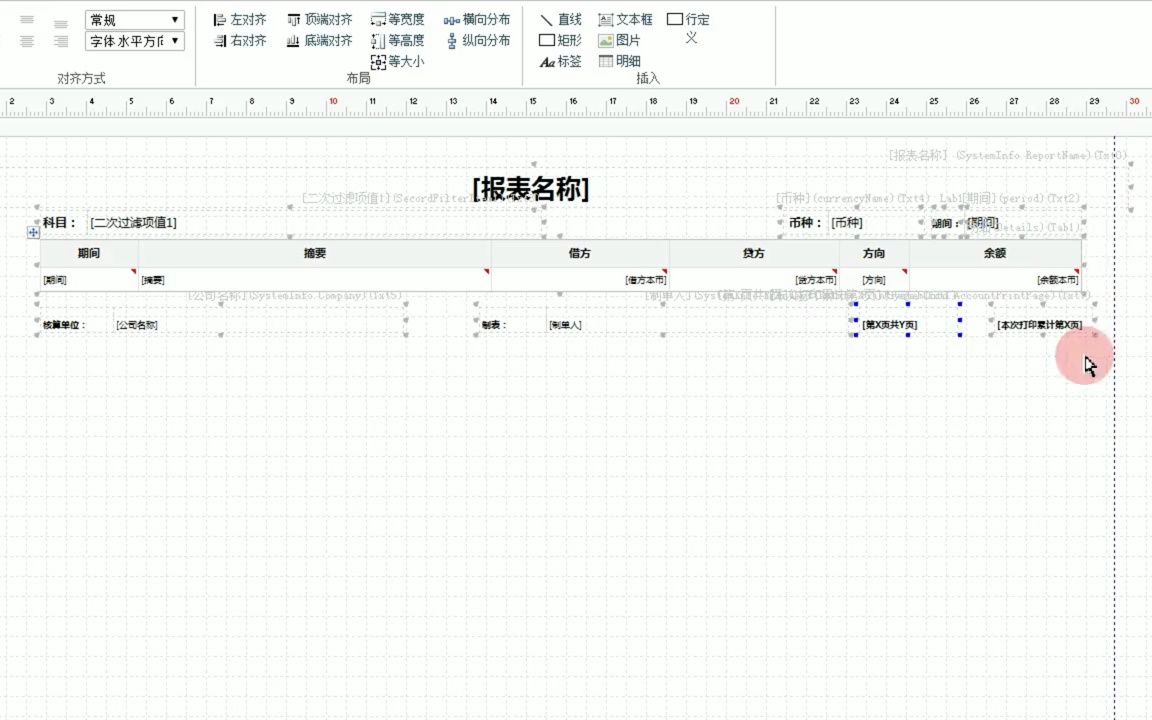The image size is (1152, 720).
Task: Open the 常规 style dropdown
Action: [134, 18]
